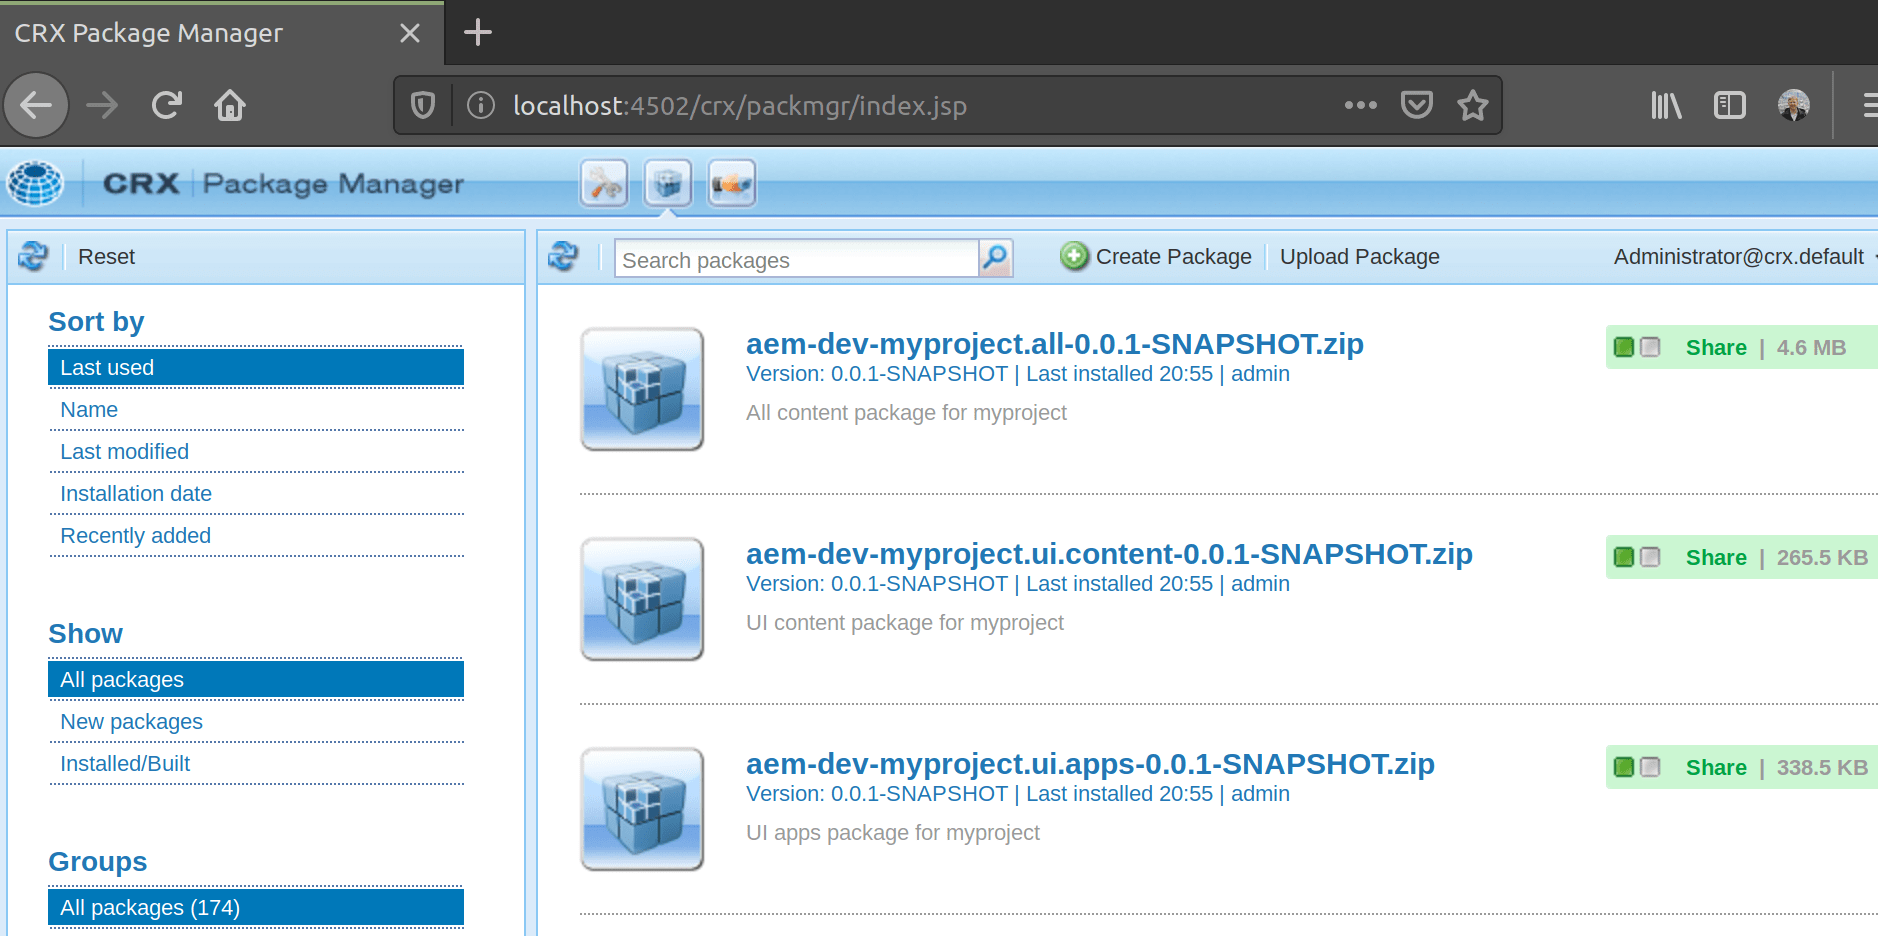Click the browser address bar URL

740,105
